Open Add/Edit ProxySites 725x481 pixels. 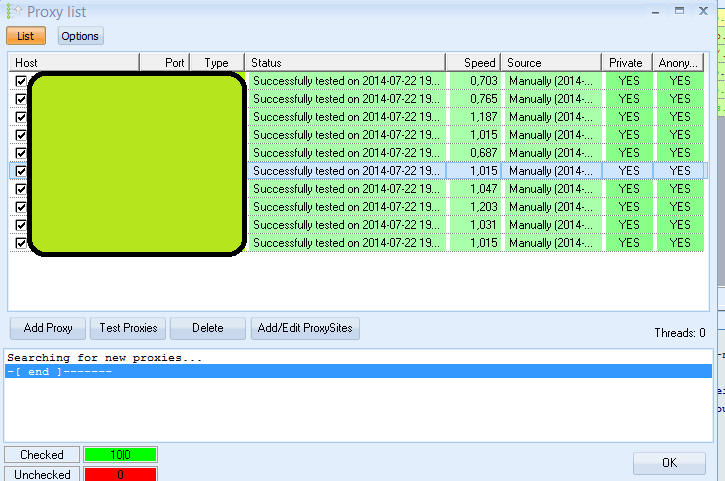coord(304,328)
